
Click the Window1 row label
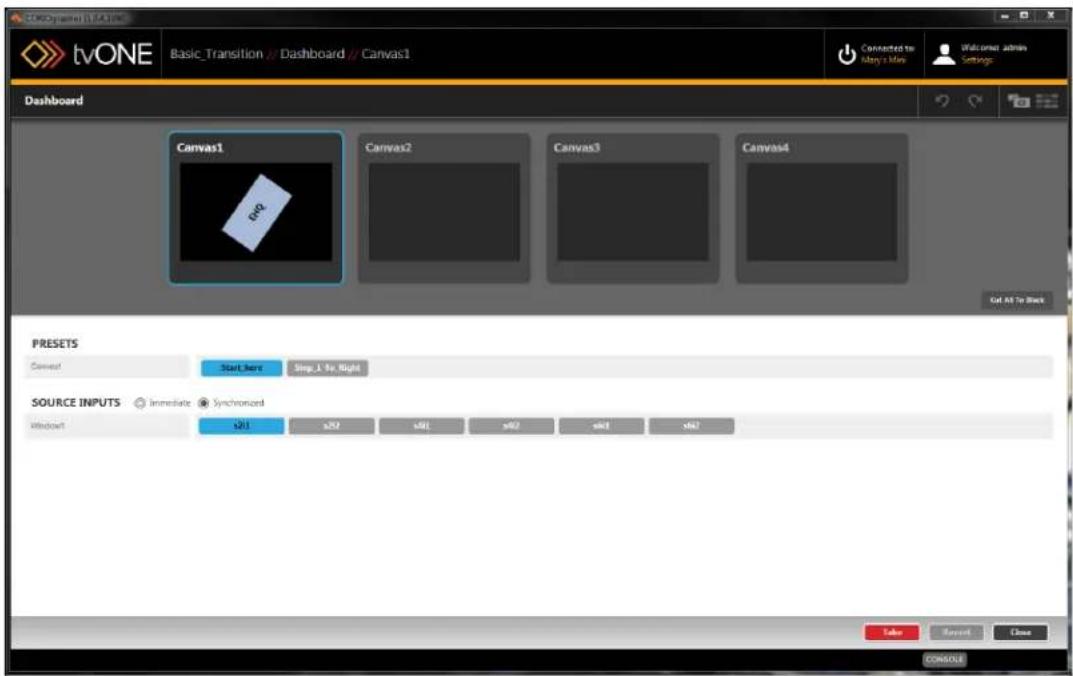click(x=48, y=426)
